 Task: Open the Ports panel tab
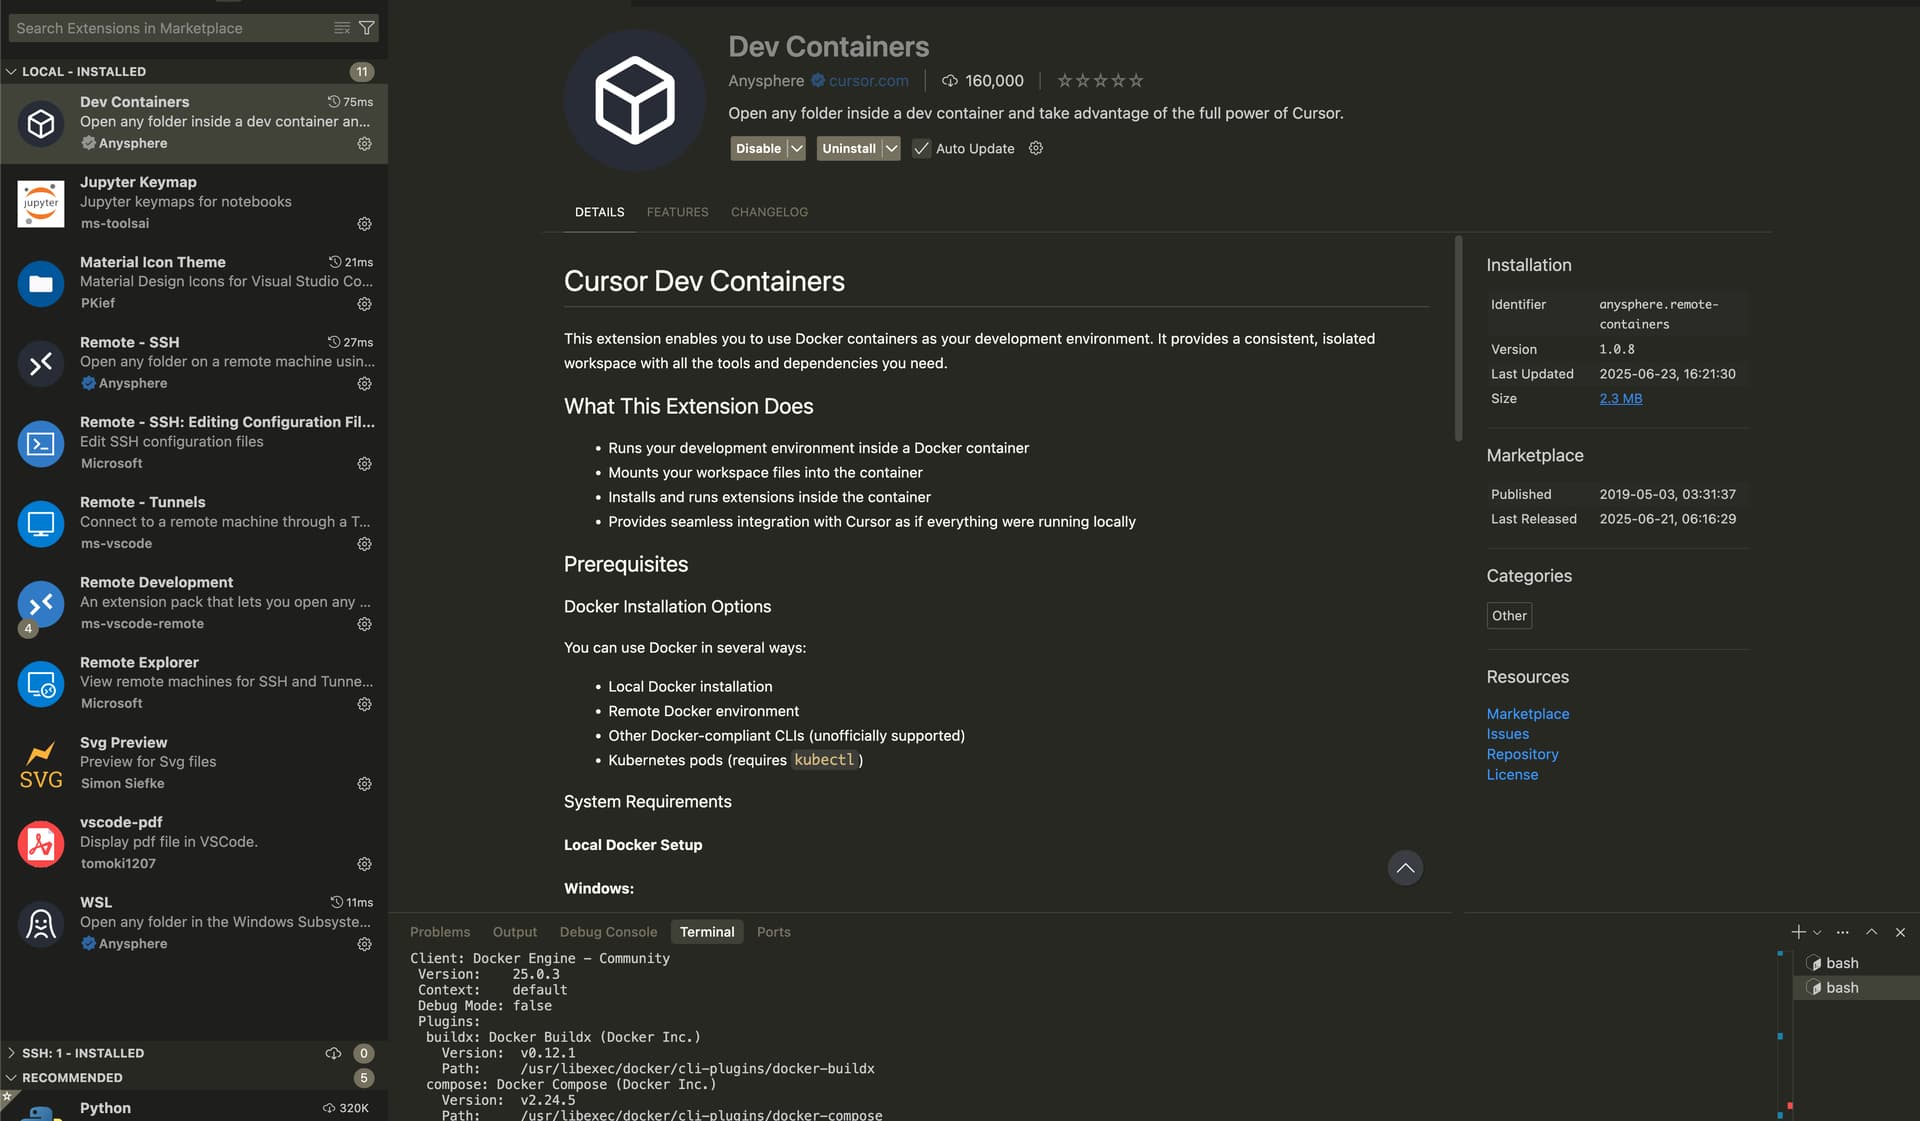click(773, 932)
